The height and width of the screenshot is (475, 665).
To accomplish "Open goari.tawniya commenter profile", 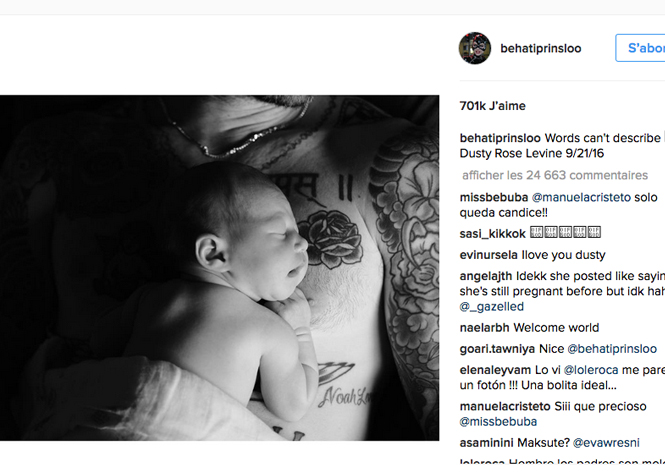I will point(497,349).
